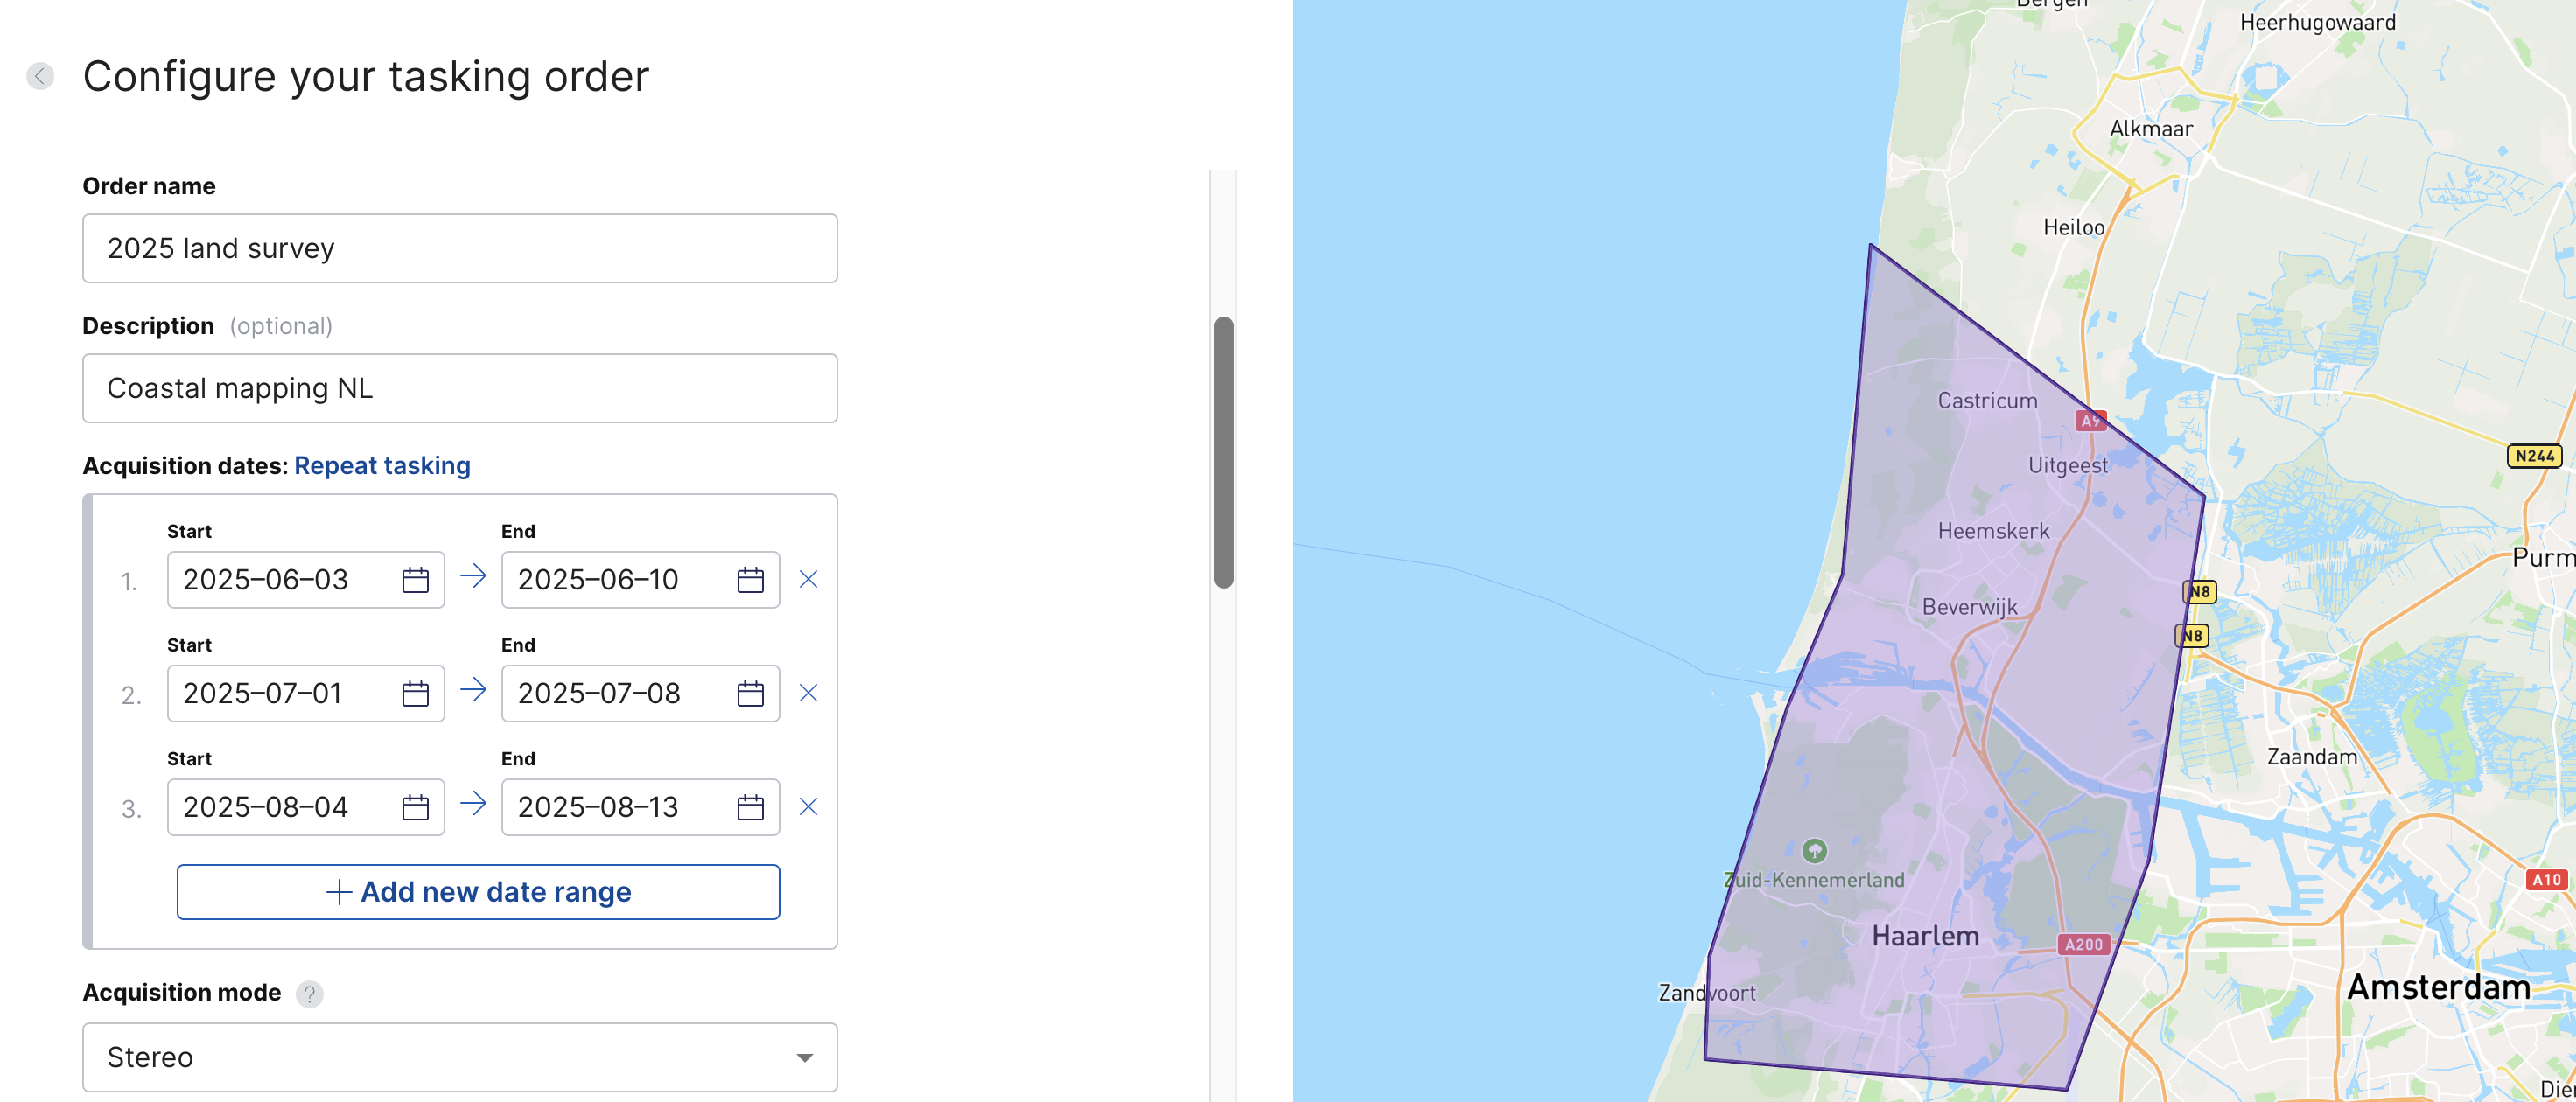Delete the second date range row
Image resolution: width=2576 pixels, height=1102 pixels.
pos(808,693)
